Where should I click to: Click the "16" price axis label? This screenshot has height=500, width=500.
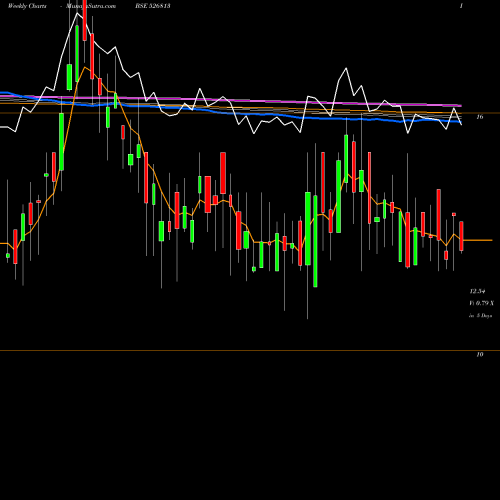point(480,117)
